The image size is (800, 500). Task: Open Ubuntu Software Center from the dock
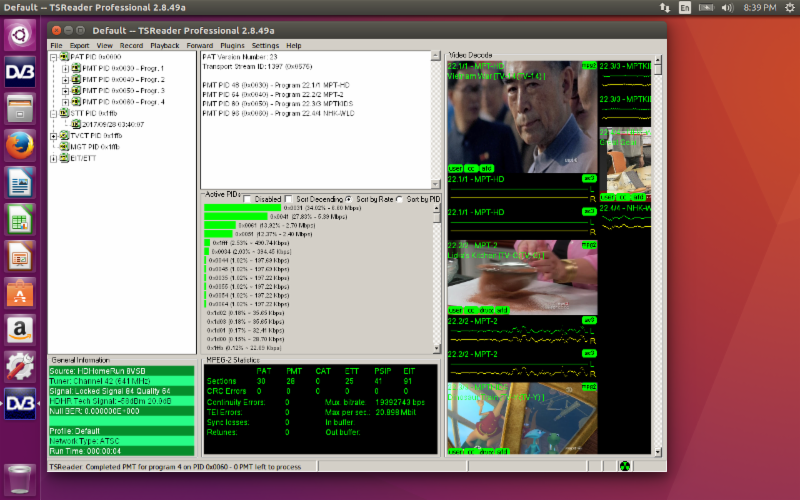(x=19, y=292)
